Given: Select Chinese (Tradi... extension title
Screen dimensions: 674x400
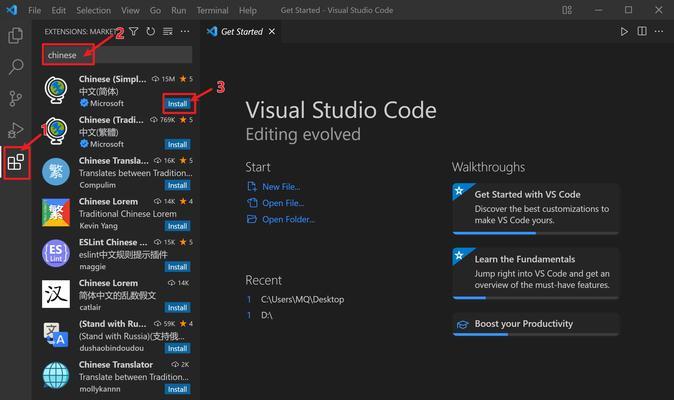Looking at the screenshot, I should [x=111, y=120].
